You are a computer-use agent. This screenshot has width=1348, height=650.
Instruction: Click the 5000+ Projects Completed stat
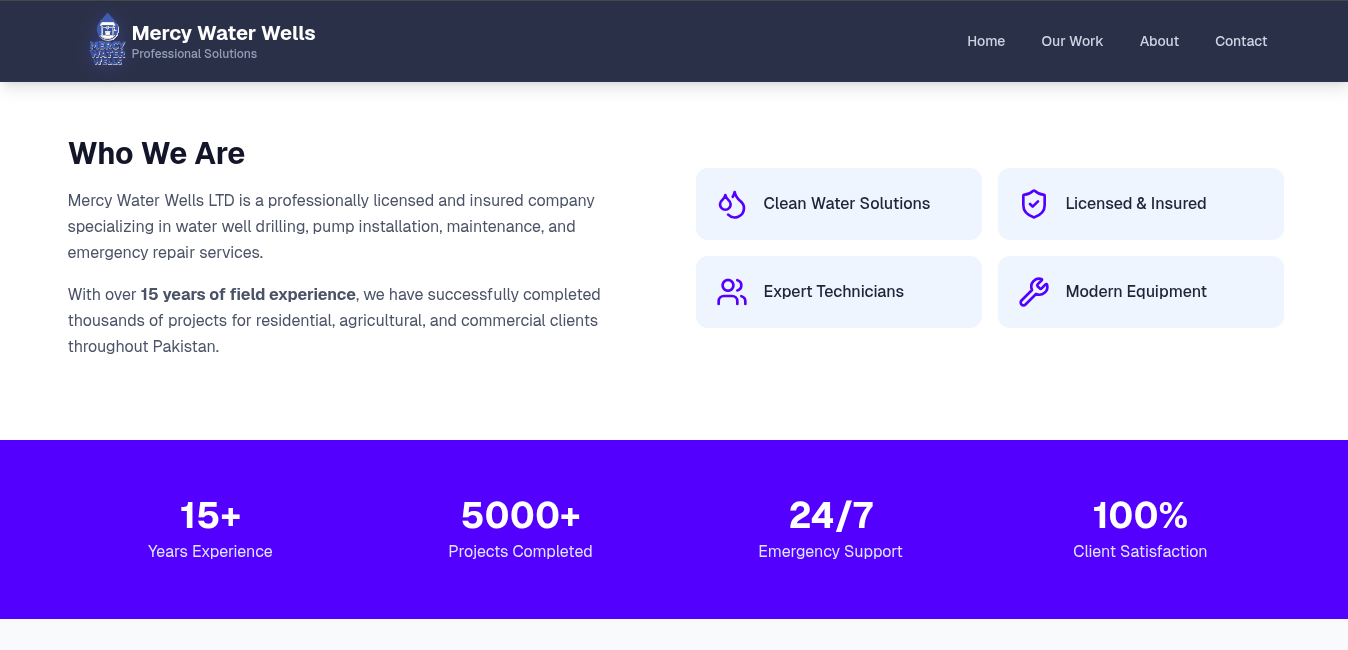click(x=520, y=528)
